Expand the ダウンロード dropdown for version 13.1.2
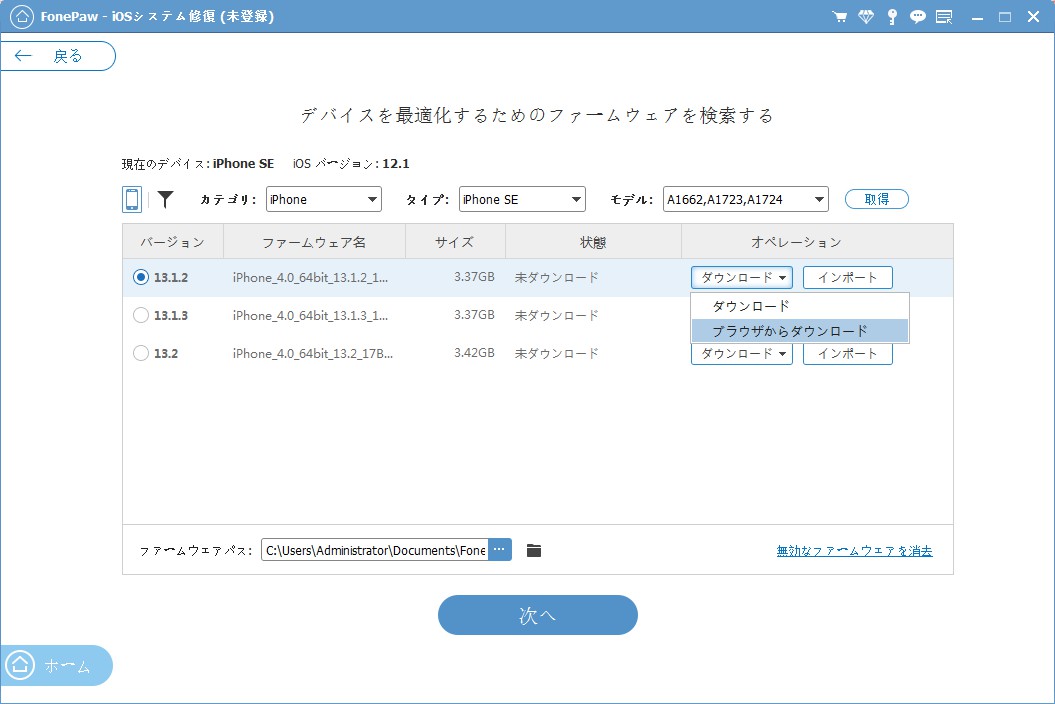 pos(741,277)
